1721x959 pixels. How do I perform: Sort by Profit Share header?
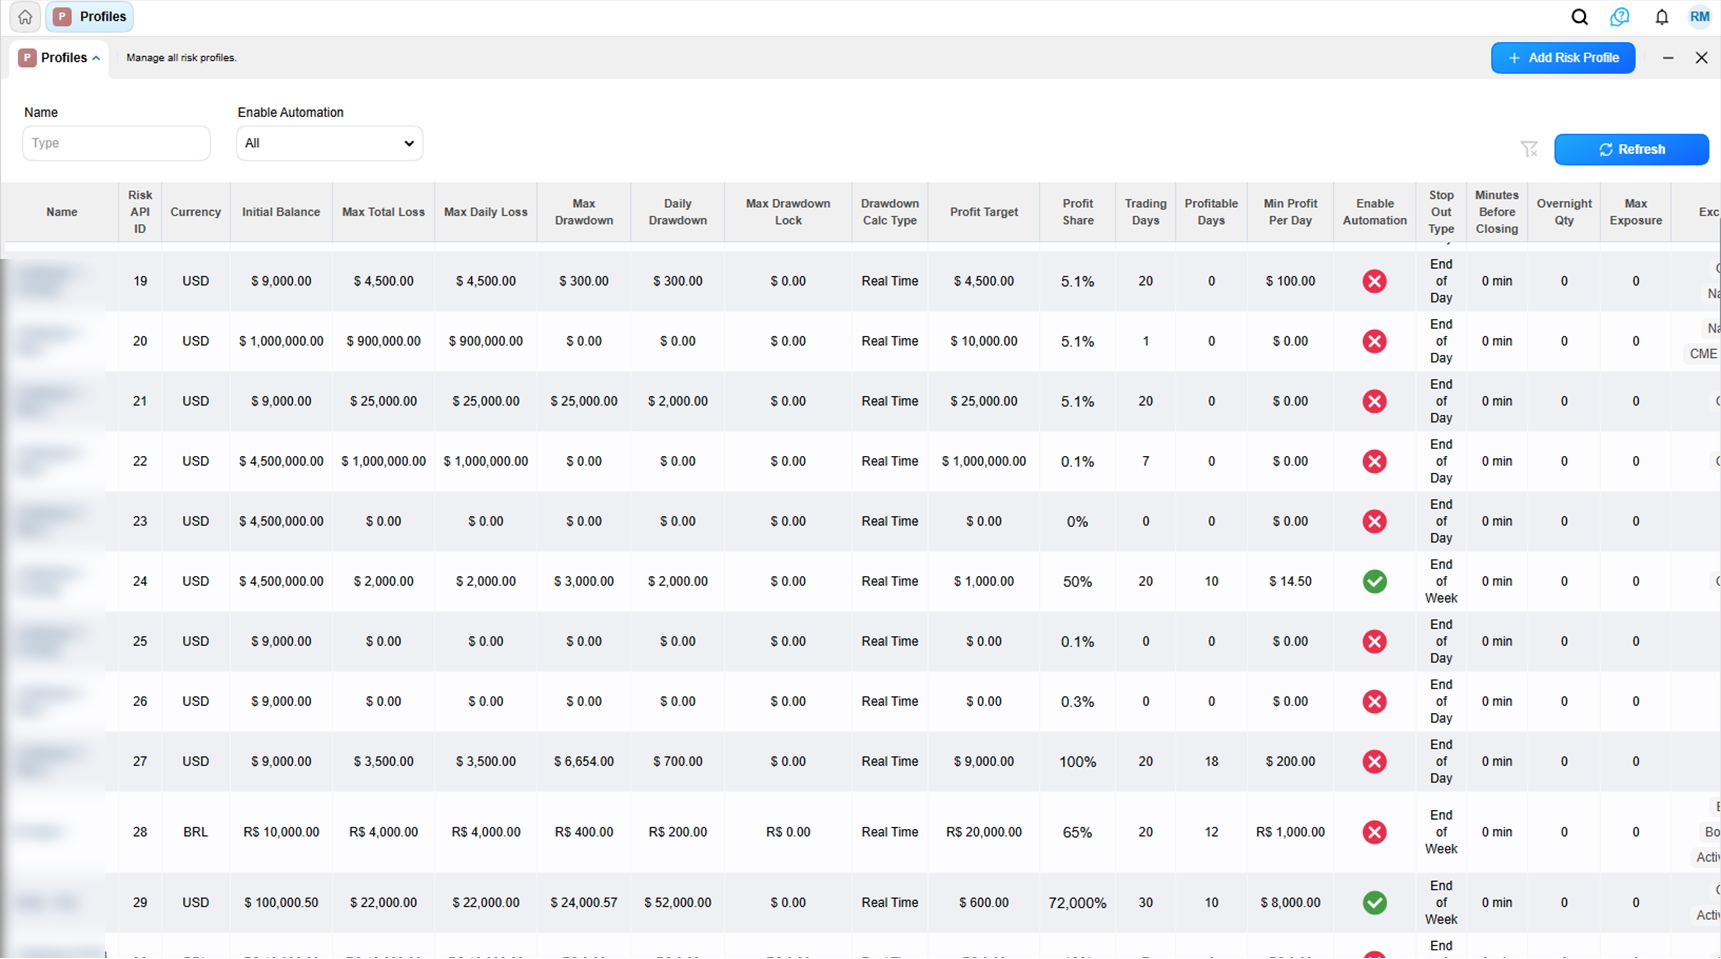pos(1077,212)
